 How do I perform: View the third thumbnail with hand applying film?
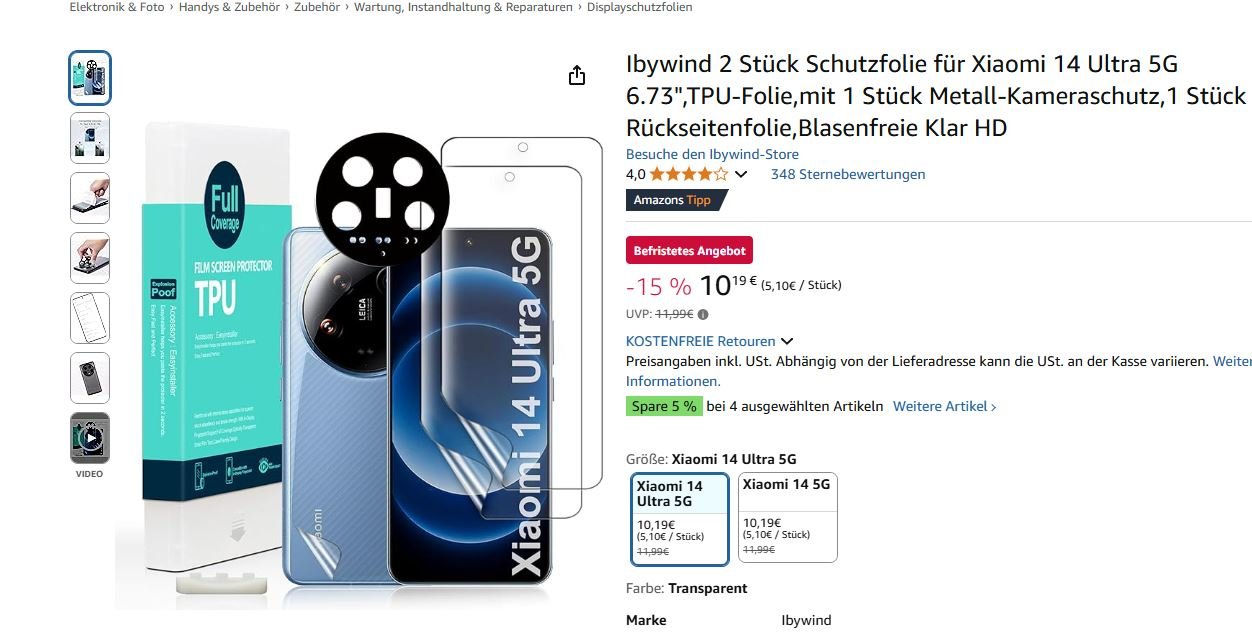tap(90, 198)
